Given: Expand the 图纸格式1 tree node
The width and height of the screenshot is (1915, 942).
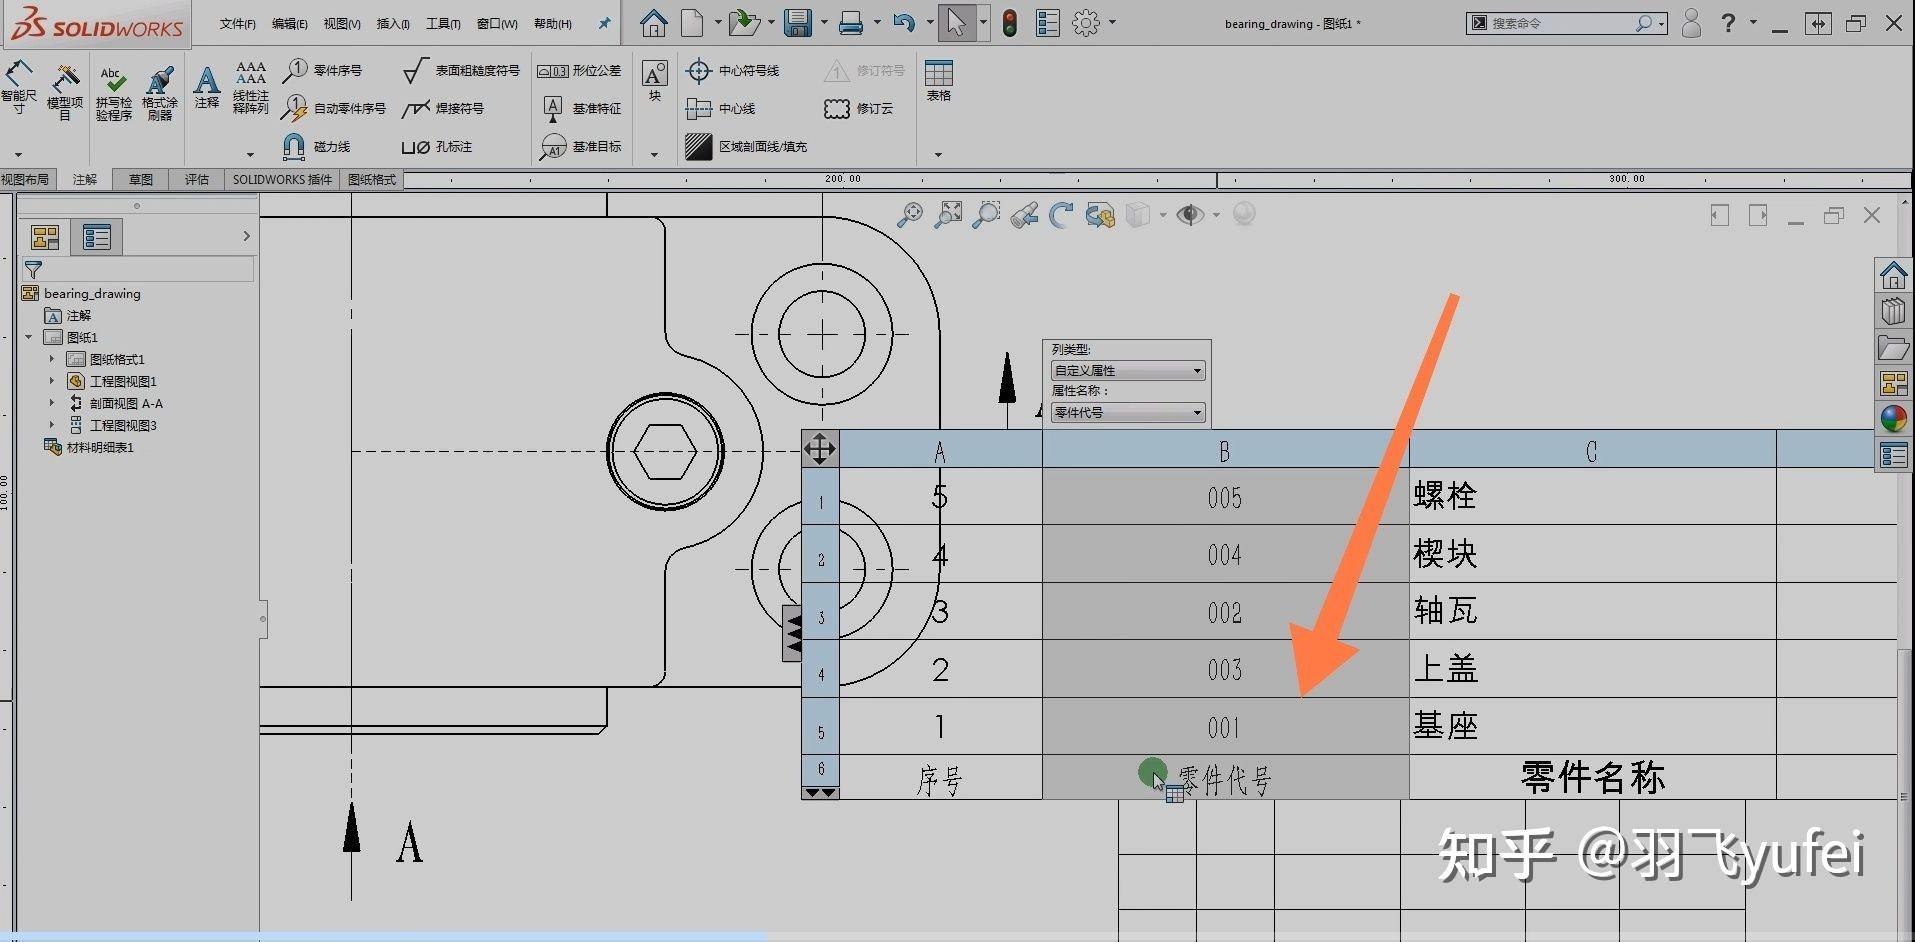Looking at the screenshot, I should [52, 359].
